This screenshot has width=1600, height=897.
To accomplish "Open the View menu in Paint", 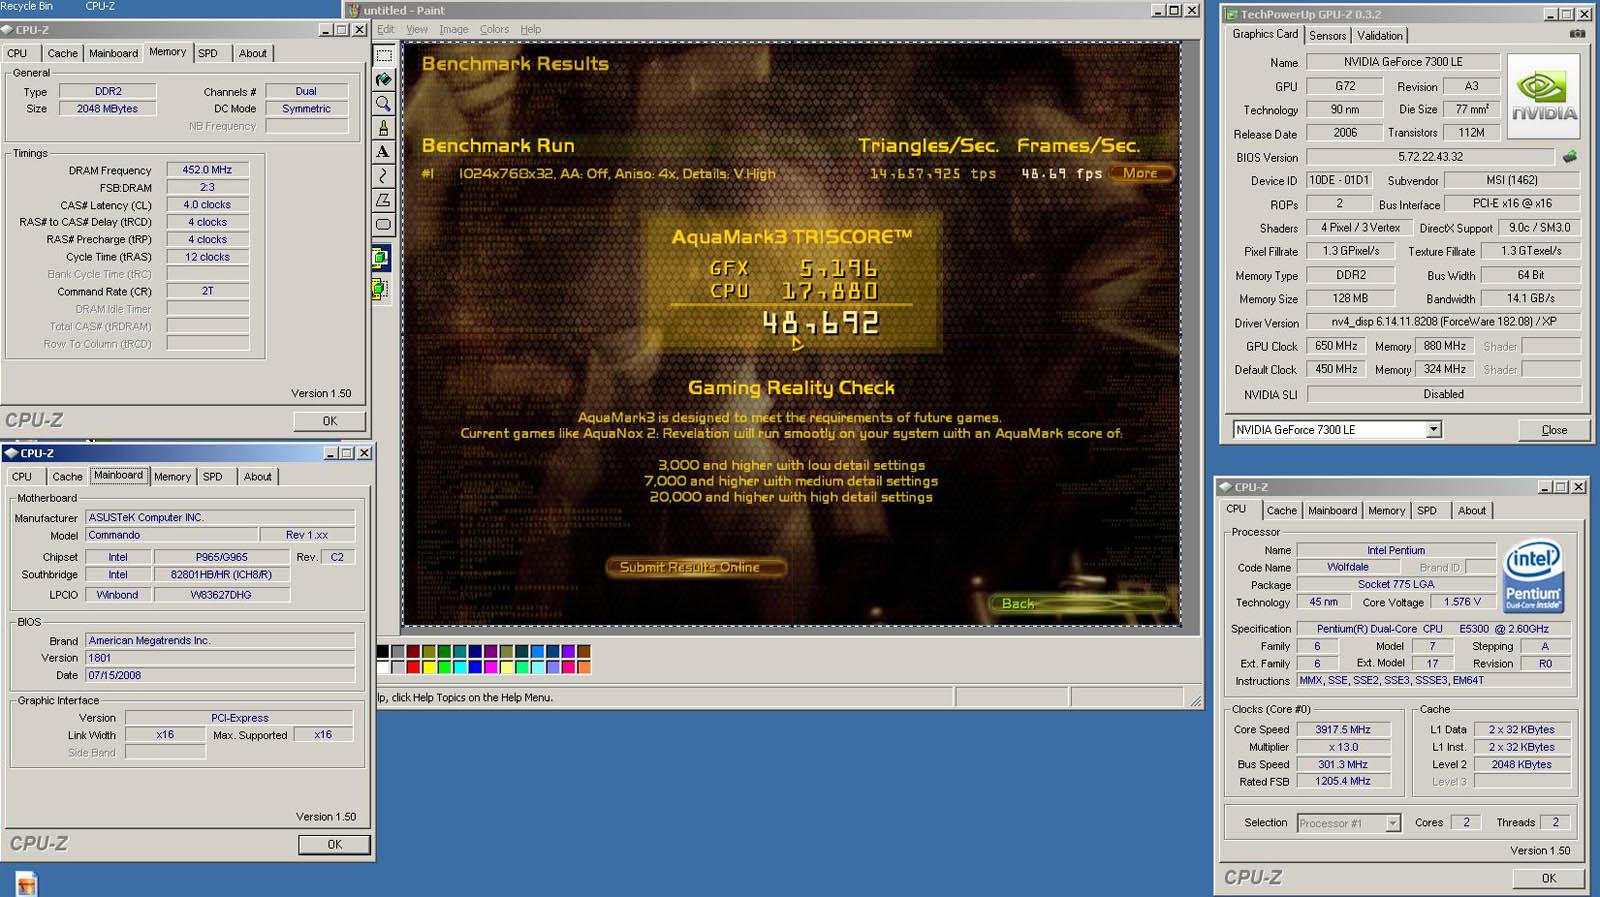I will point(417,29).
